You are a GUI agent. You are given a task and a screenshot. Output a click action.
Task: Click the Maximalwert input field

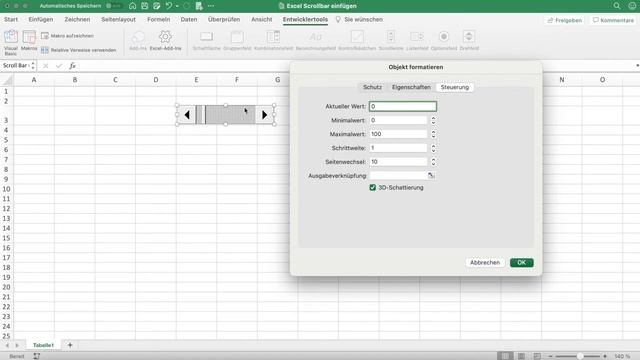(x=398, y=134)
